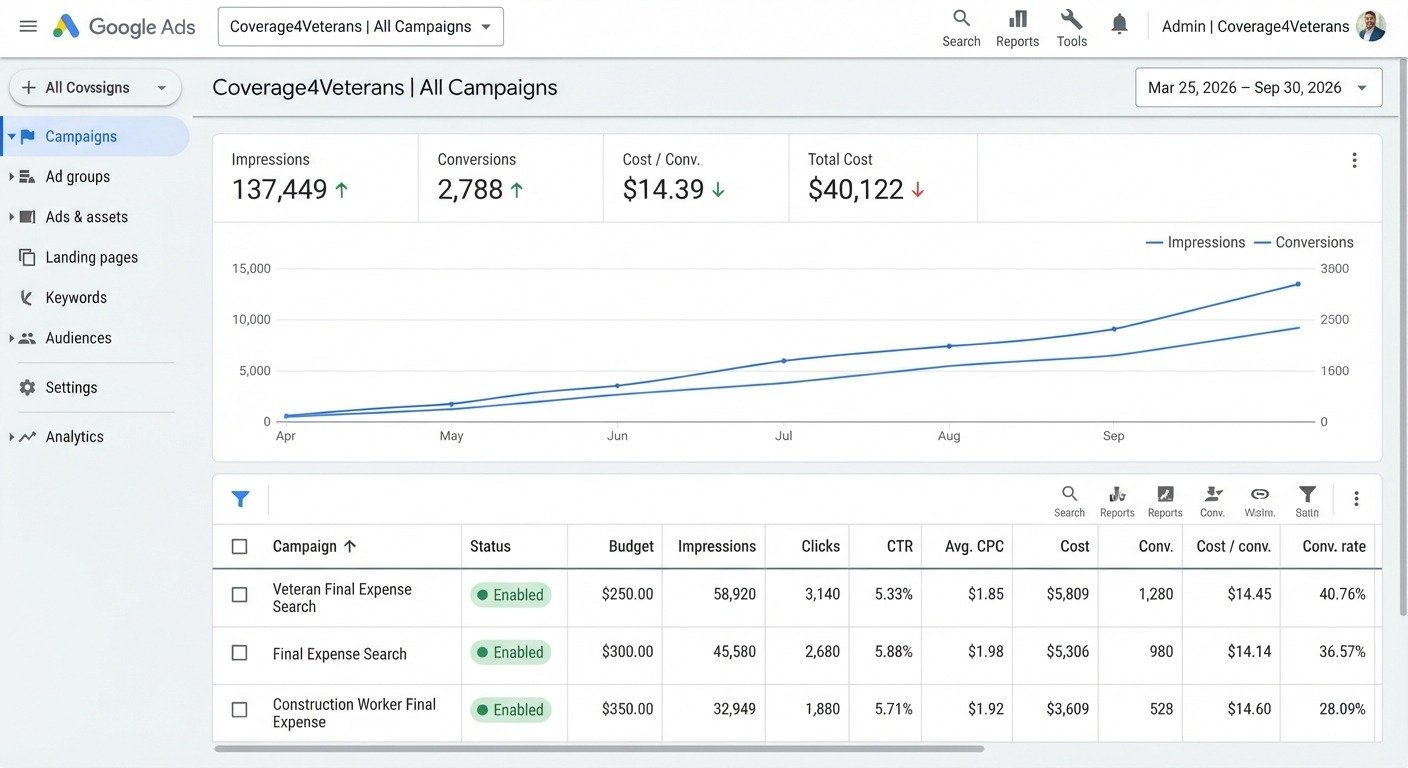This screenshot has width=1408, height=768.
Task: Open the Coverage4Veterans account selector dropdown
Action: click(361, 27)
